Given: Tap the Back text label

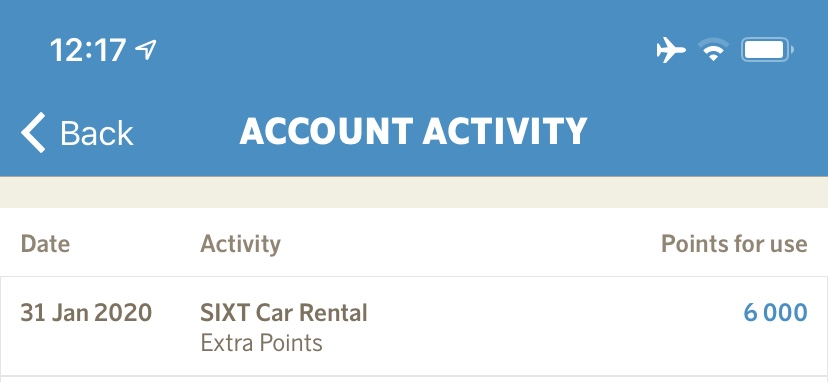Looking at the screenshot, I should (96, 133).
